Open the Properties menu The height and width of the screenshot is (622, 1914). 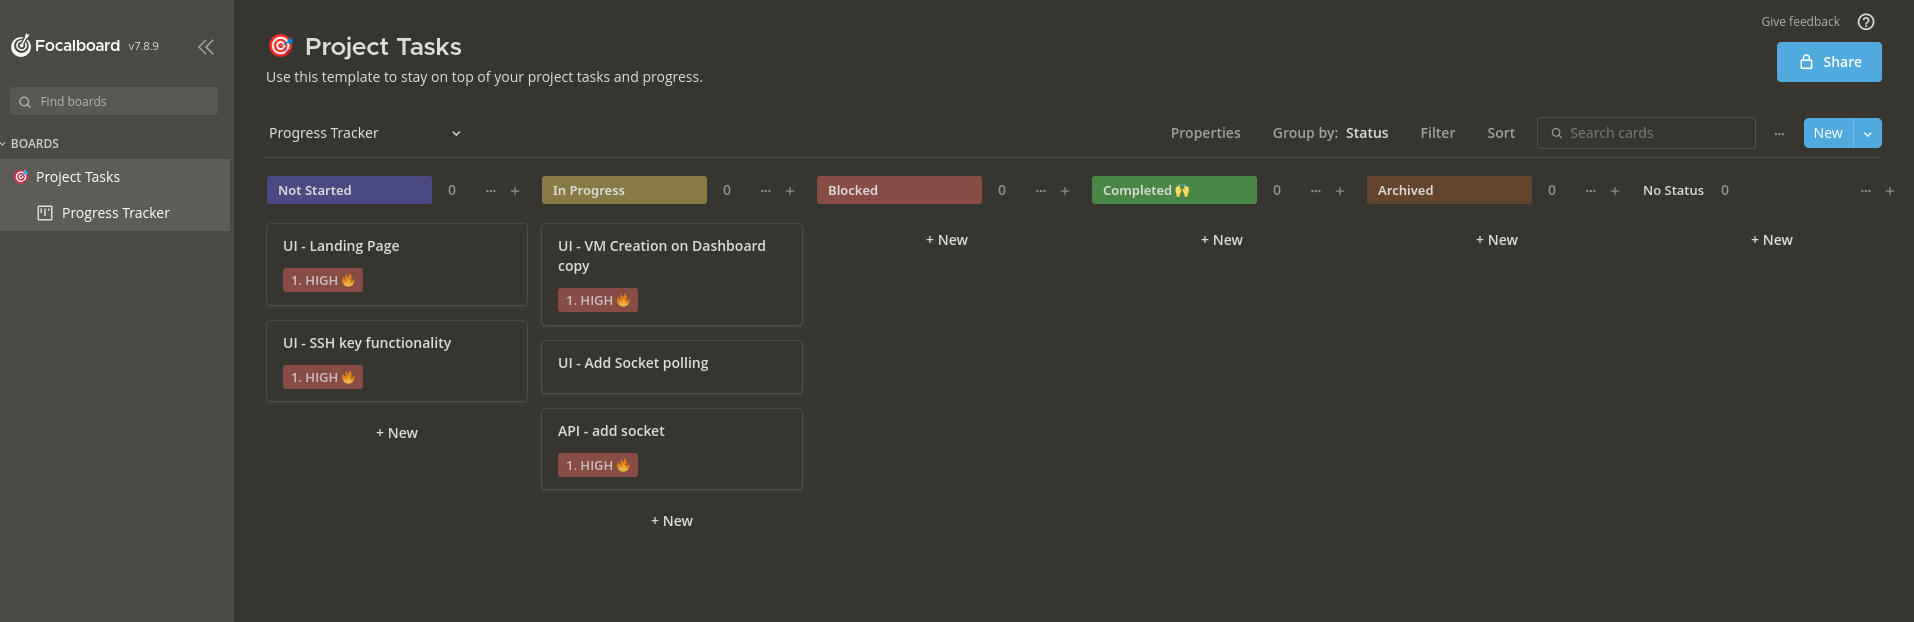(x=1205, y=133)
